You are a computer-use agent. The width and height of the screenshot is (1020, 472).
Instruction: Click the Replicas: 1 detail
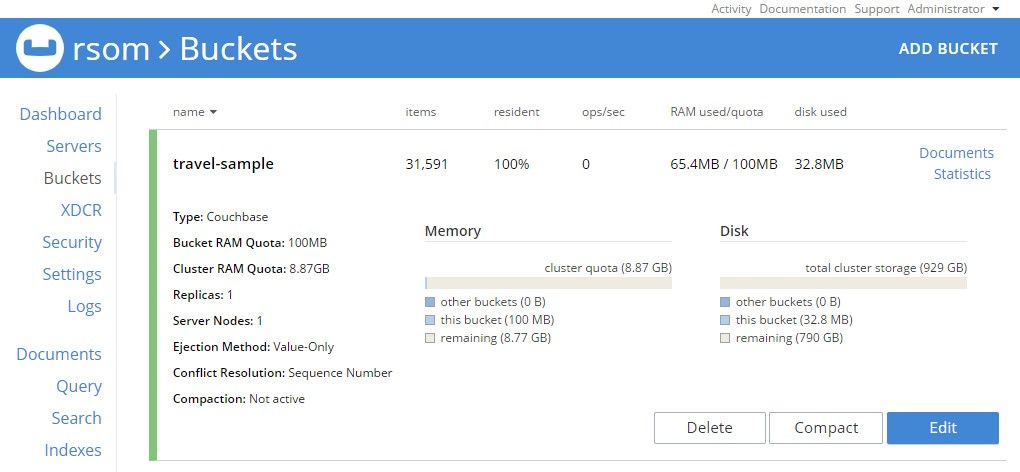(x=203, y=295)
